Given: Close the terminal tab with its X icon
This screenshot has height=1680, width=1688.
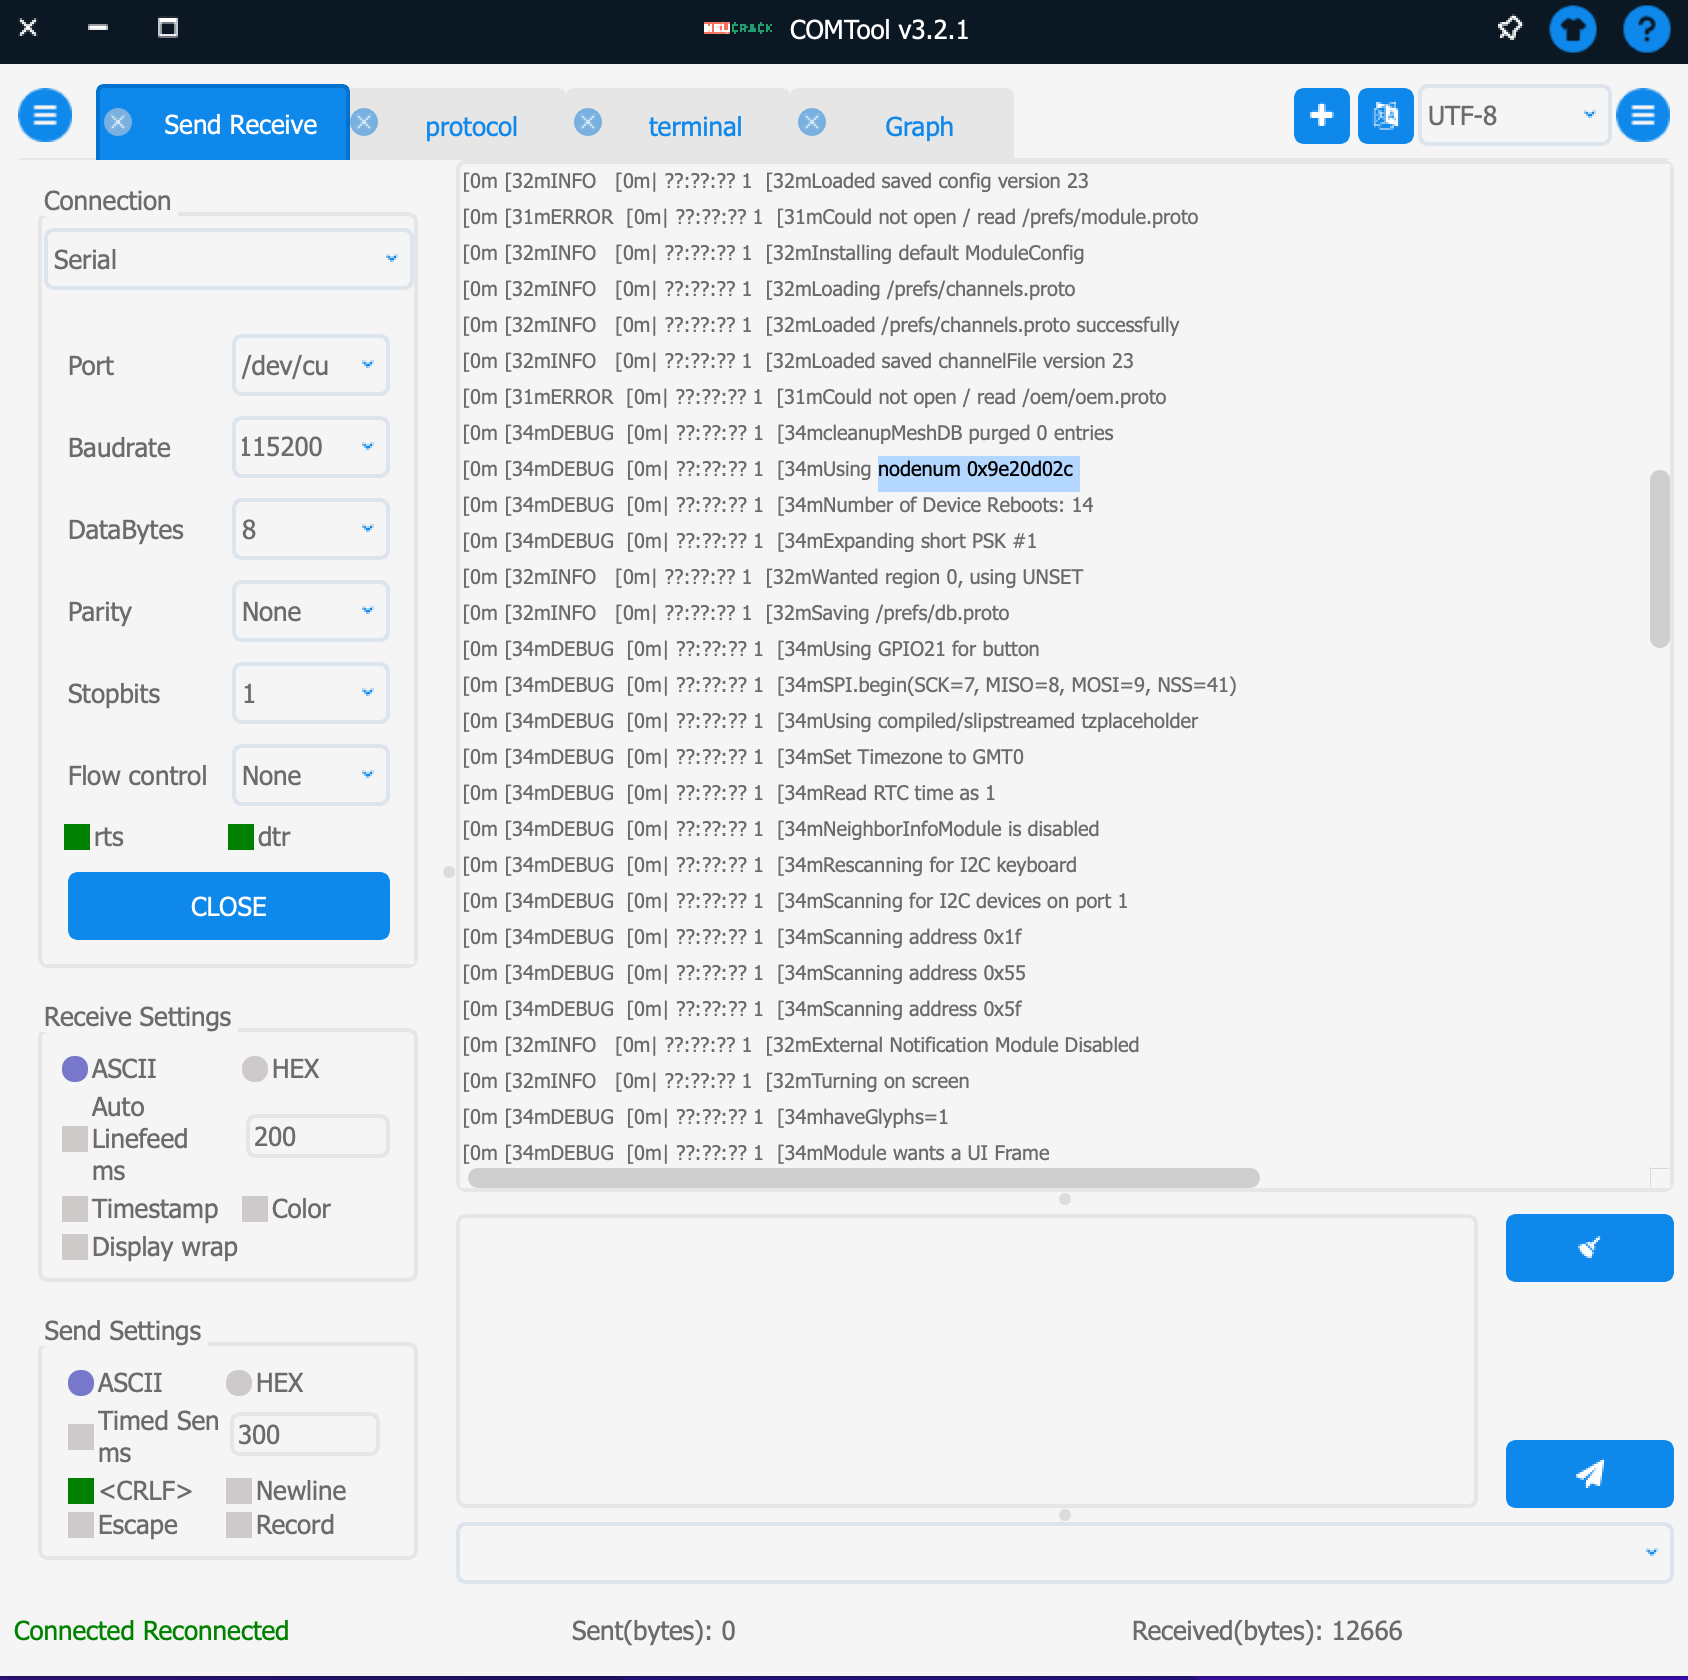Looking at the screenshot, I should click(x=588, y=122).
